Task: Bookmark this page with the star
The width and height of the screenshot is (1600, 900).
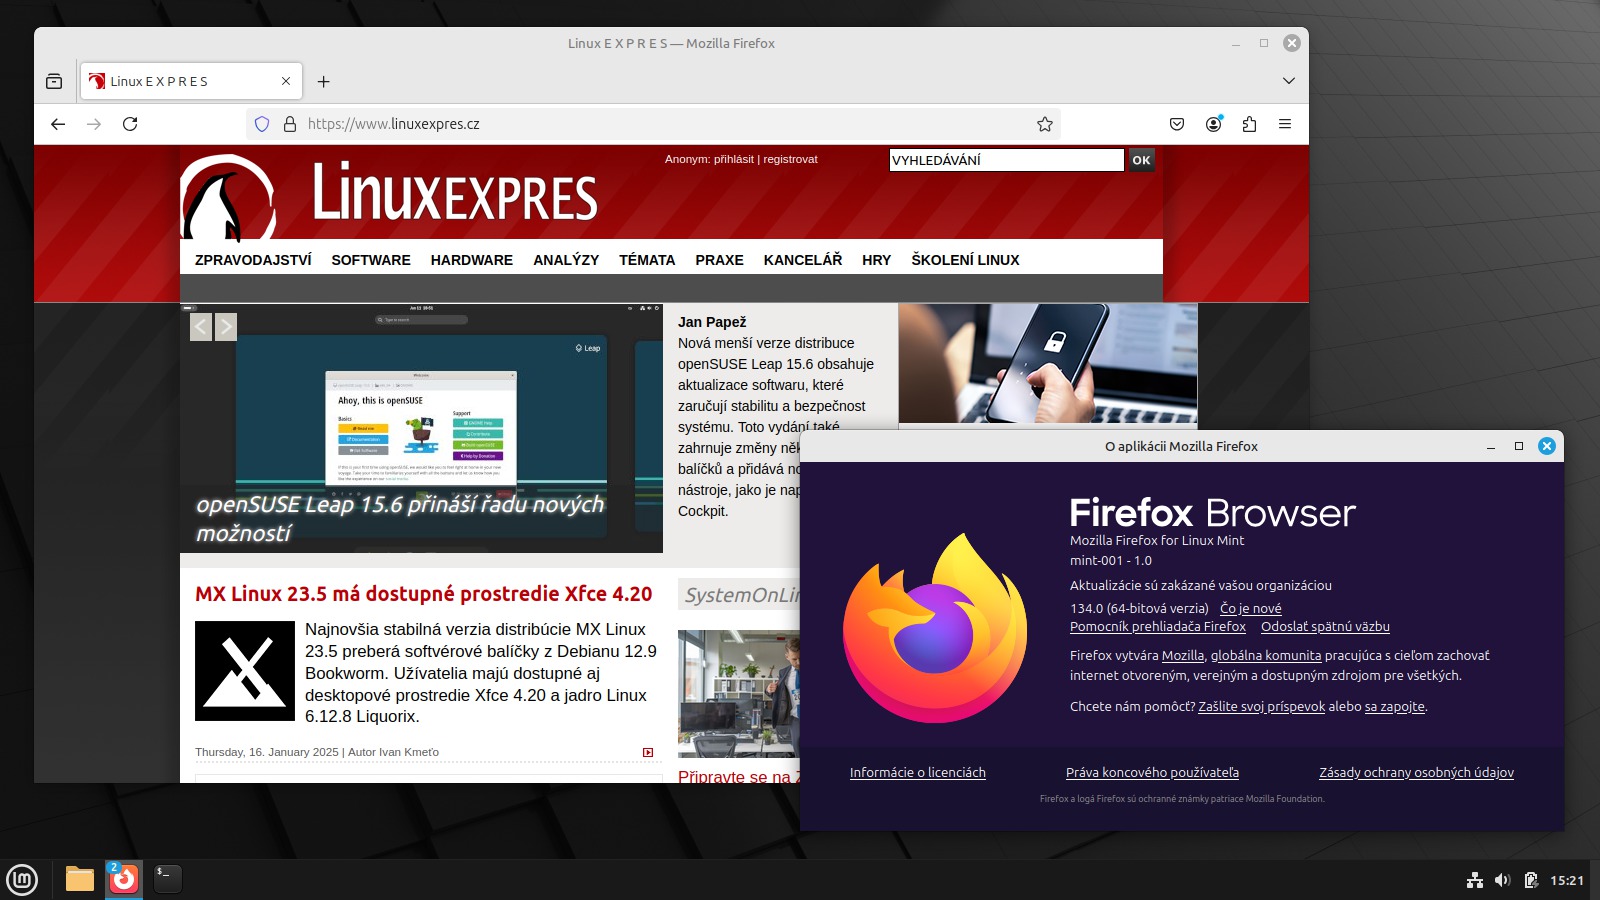Action: (1045, 124)
